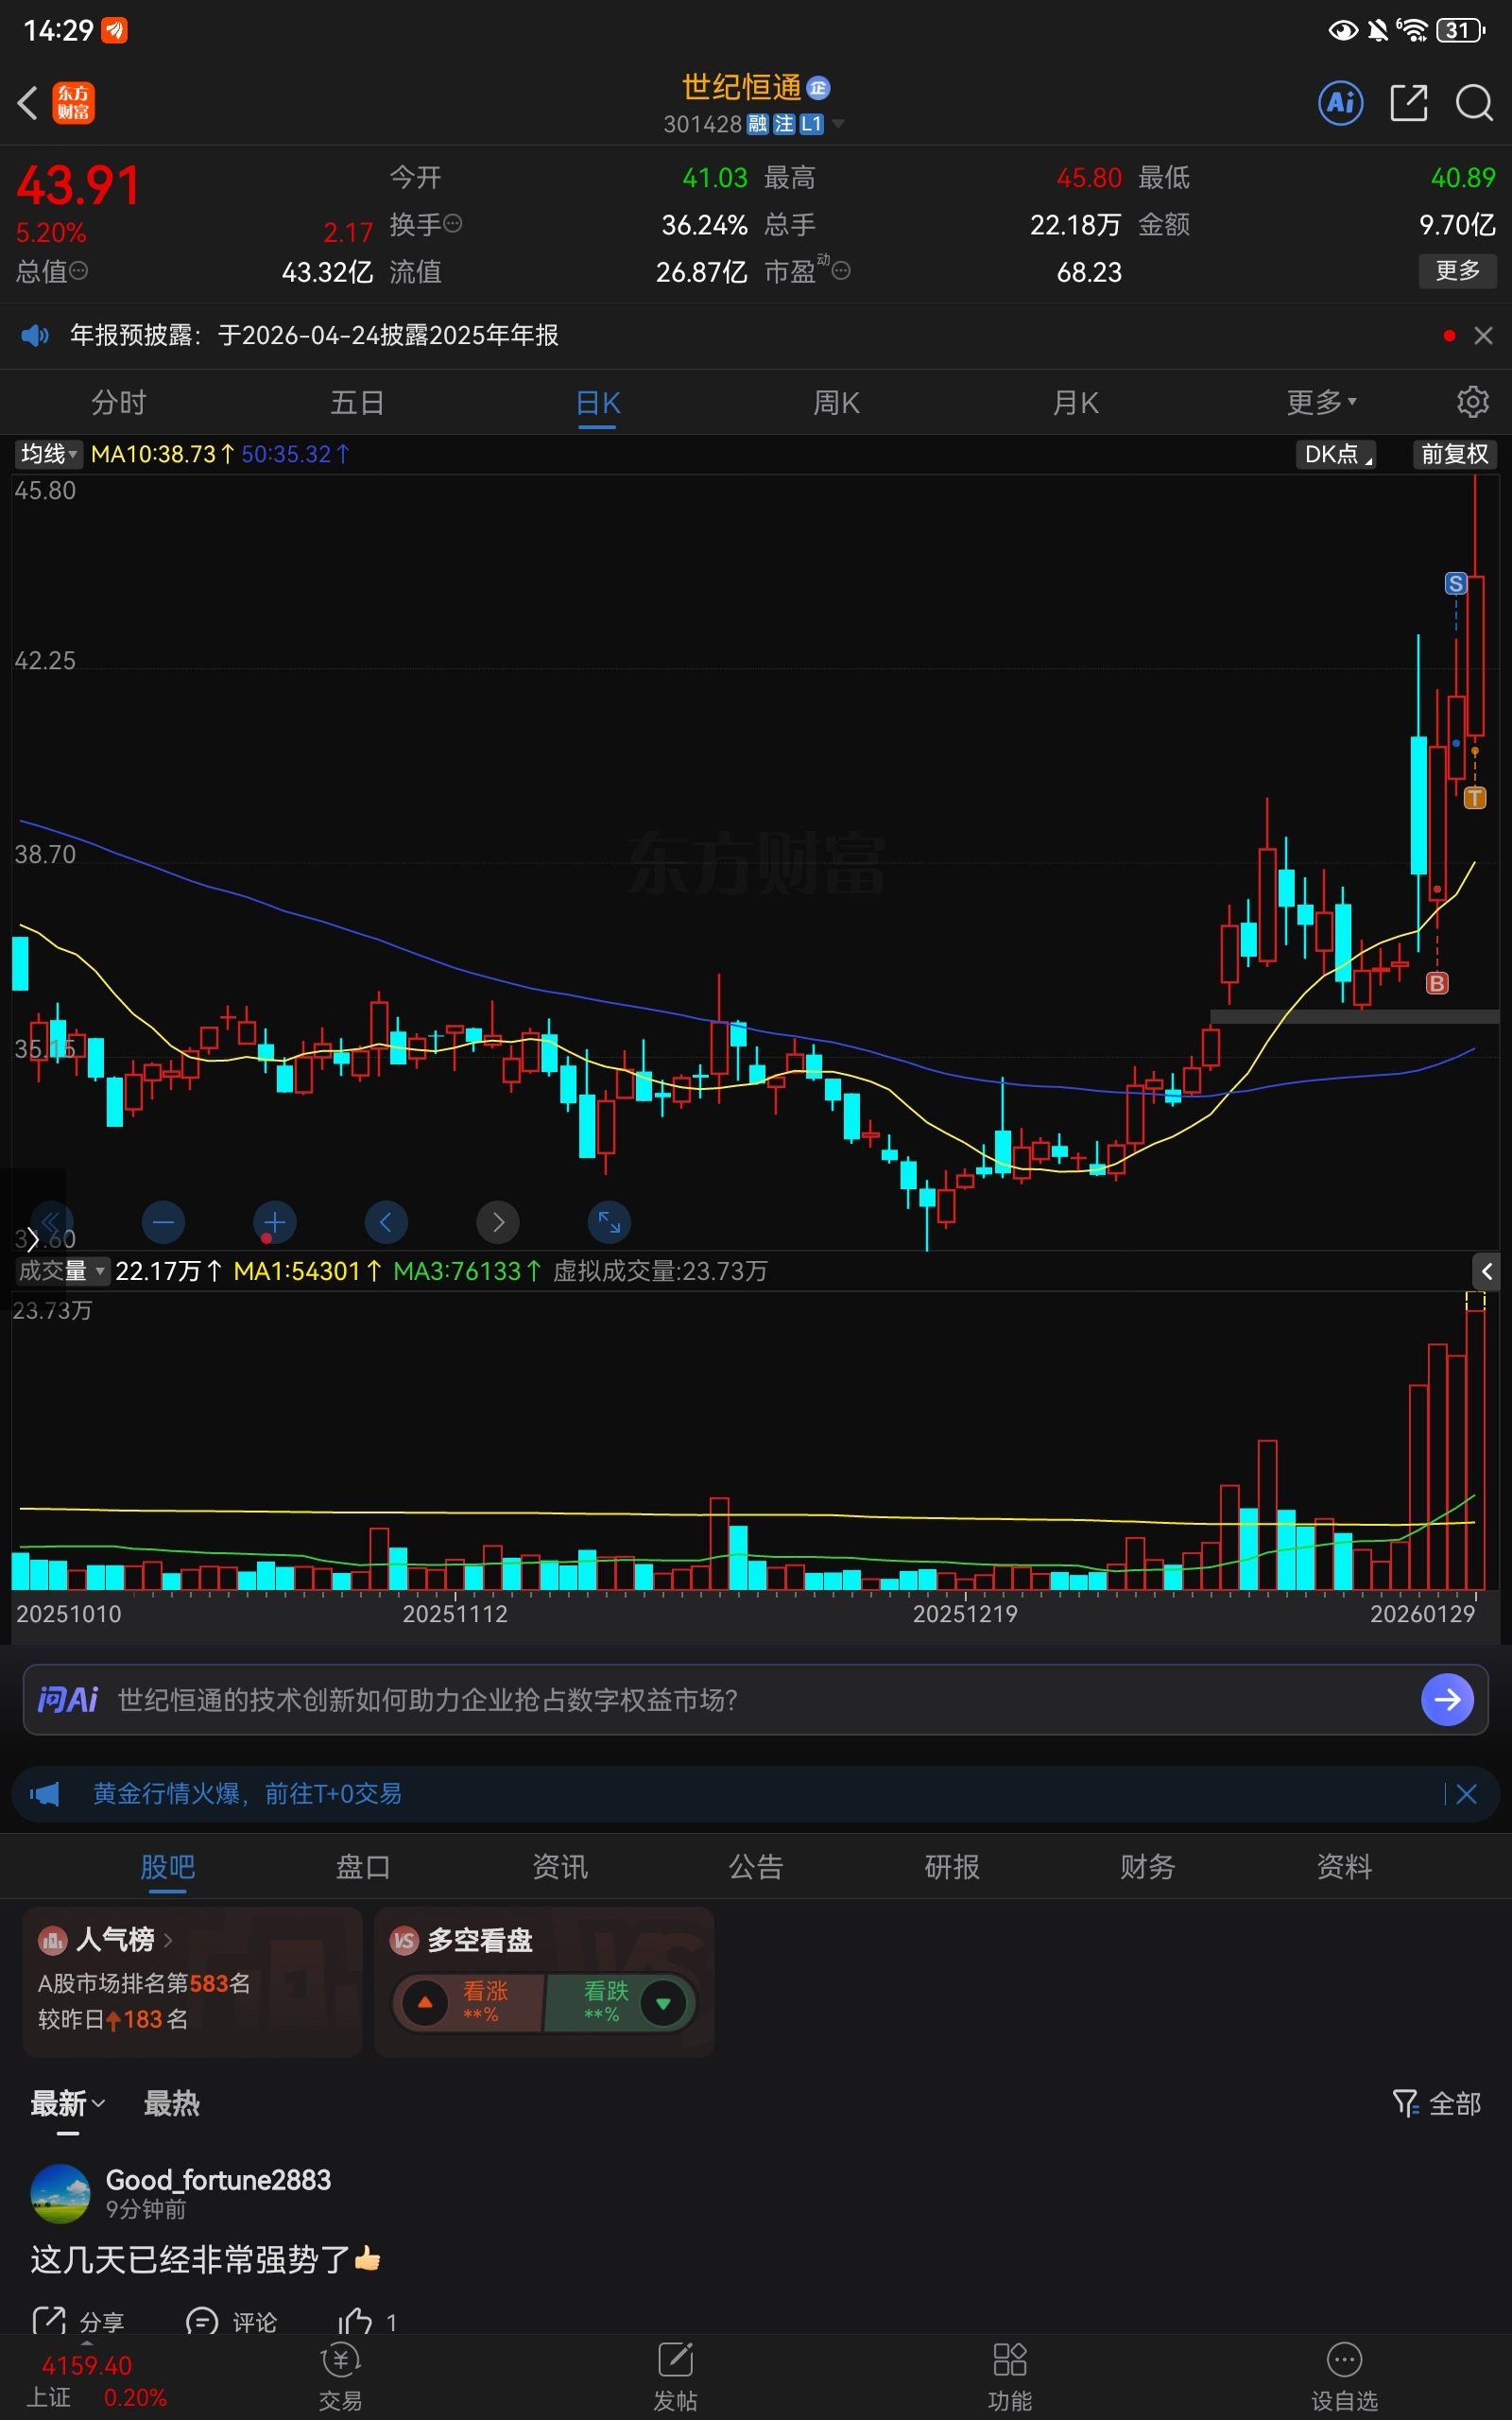The width and height of the screenshot is (1512, 2420).
Task: Zoom in chart with plus button
Action: (x=274, y=1221)
